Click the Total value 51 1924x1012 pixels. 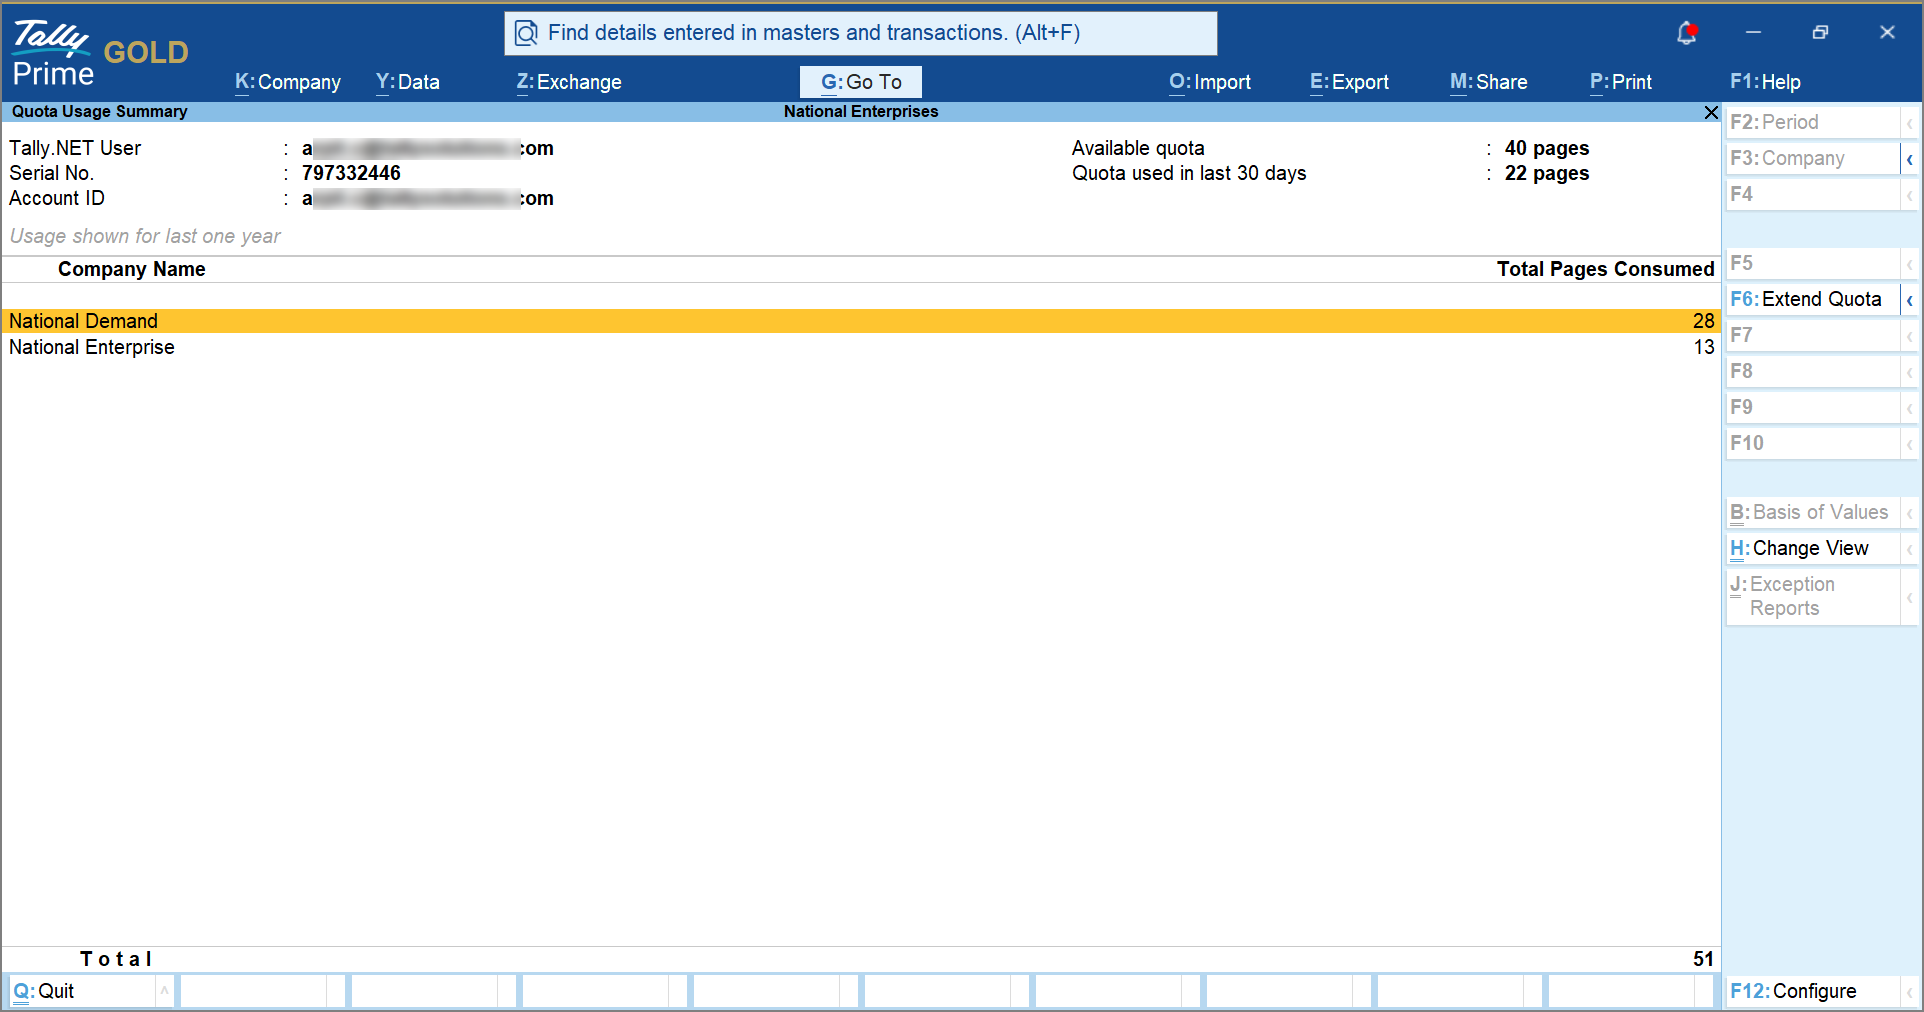click(x=1704, y=959)
